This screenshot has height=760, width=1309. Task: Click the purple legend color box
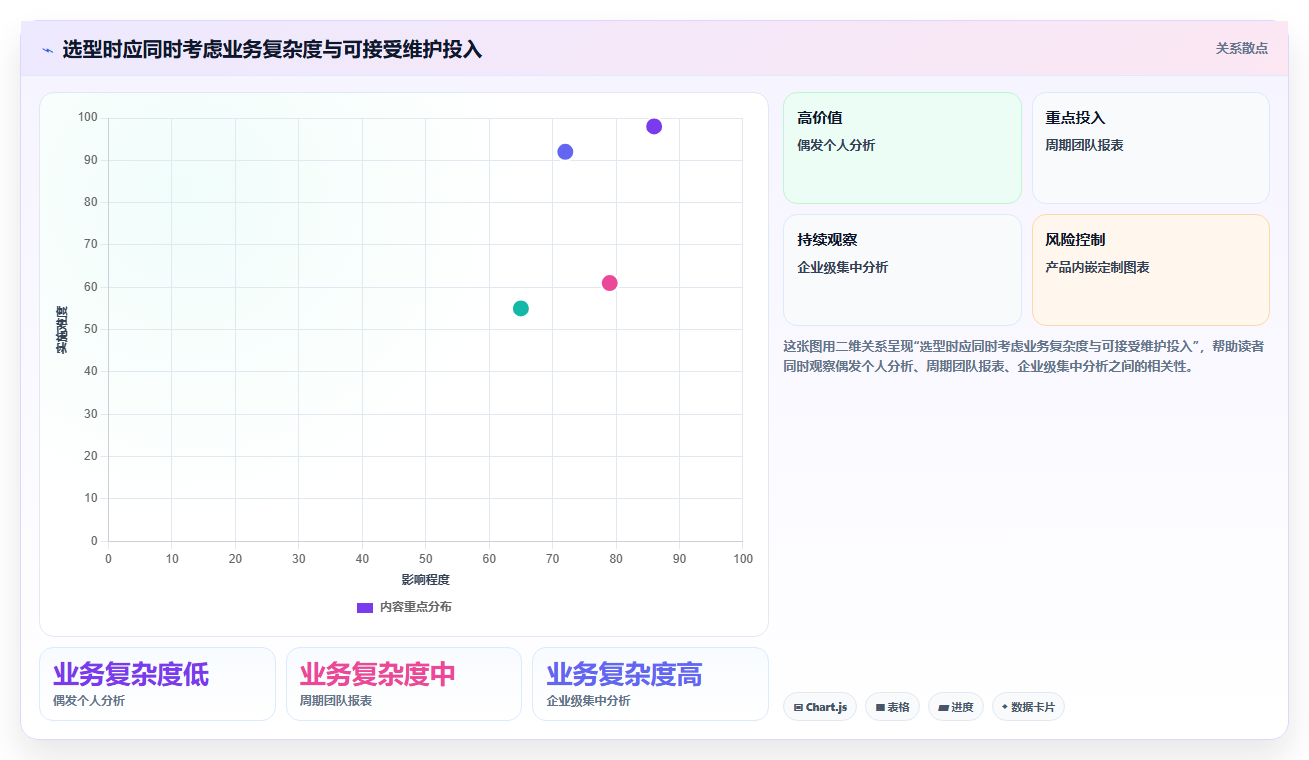tap(365, 608)
